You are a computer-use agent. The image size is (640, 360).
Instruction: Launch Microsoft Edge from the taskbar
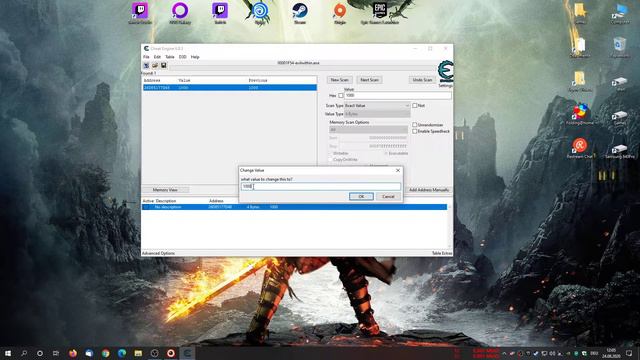point(122,353)
